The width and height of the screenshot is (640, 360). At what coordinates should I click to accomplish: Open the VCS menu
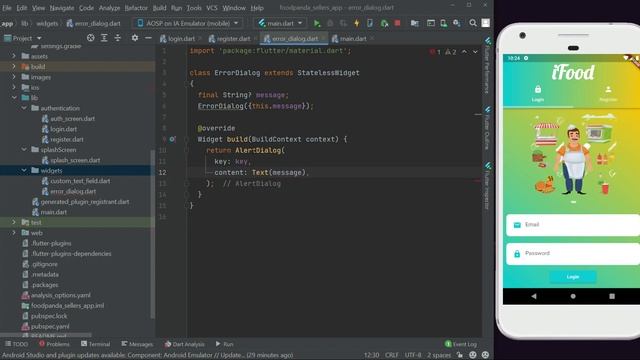[211, 8]
